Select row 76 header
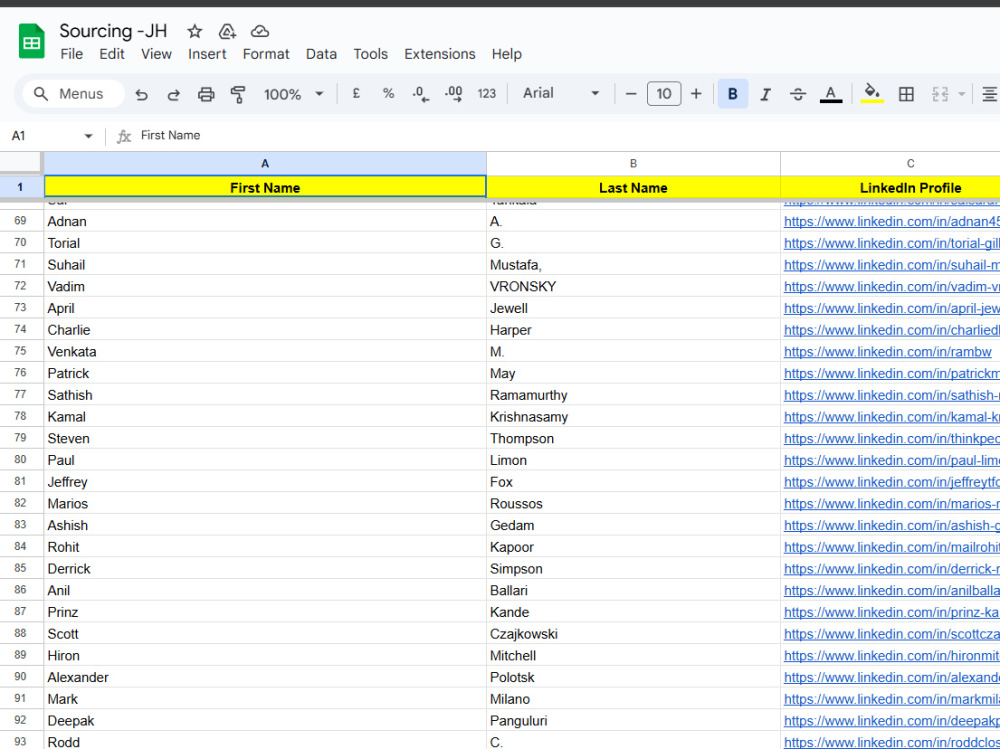Image resolution: width=1000 pixels, height=749 pixels. pos(20,373)
